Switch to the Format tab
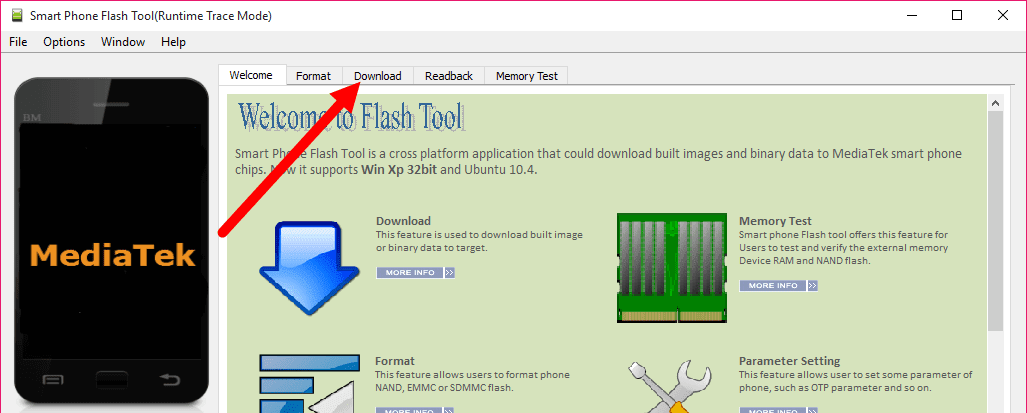 point(314,76)
